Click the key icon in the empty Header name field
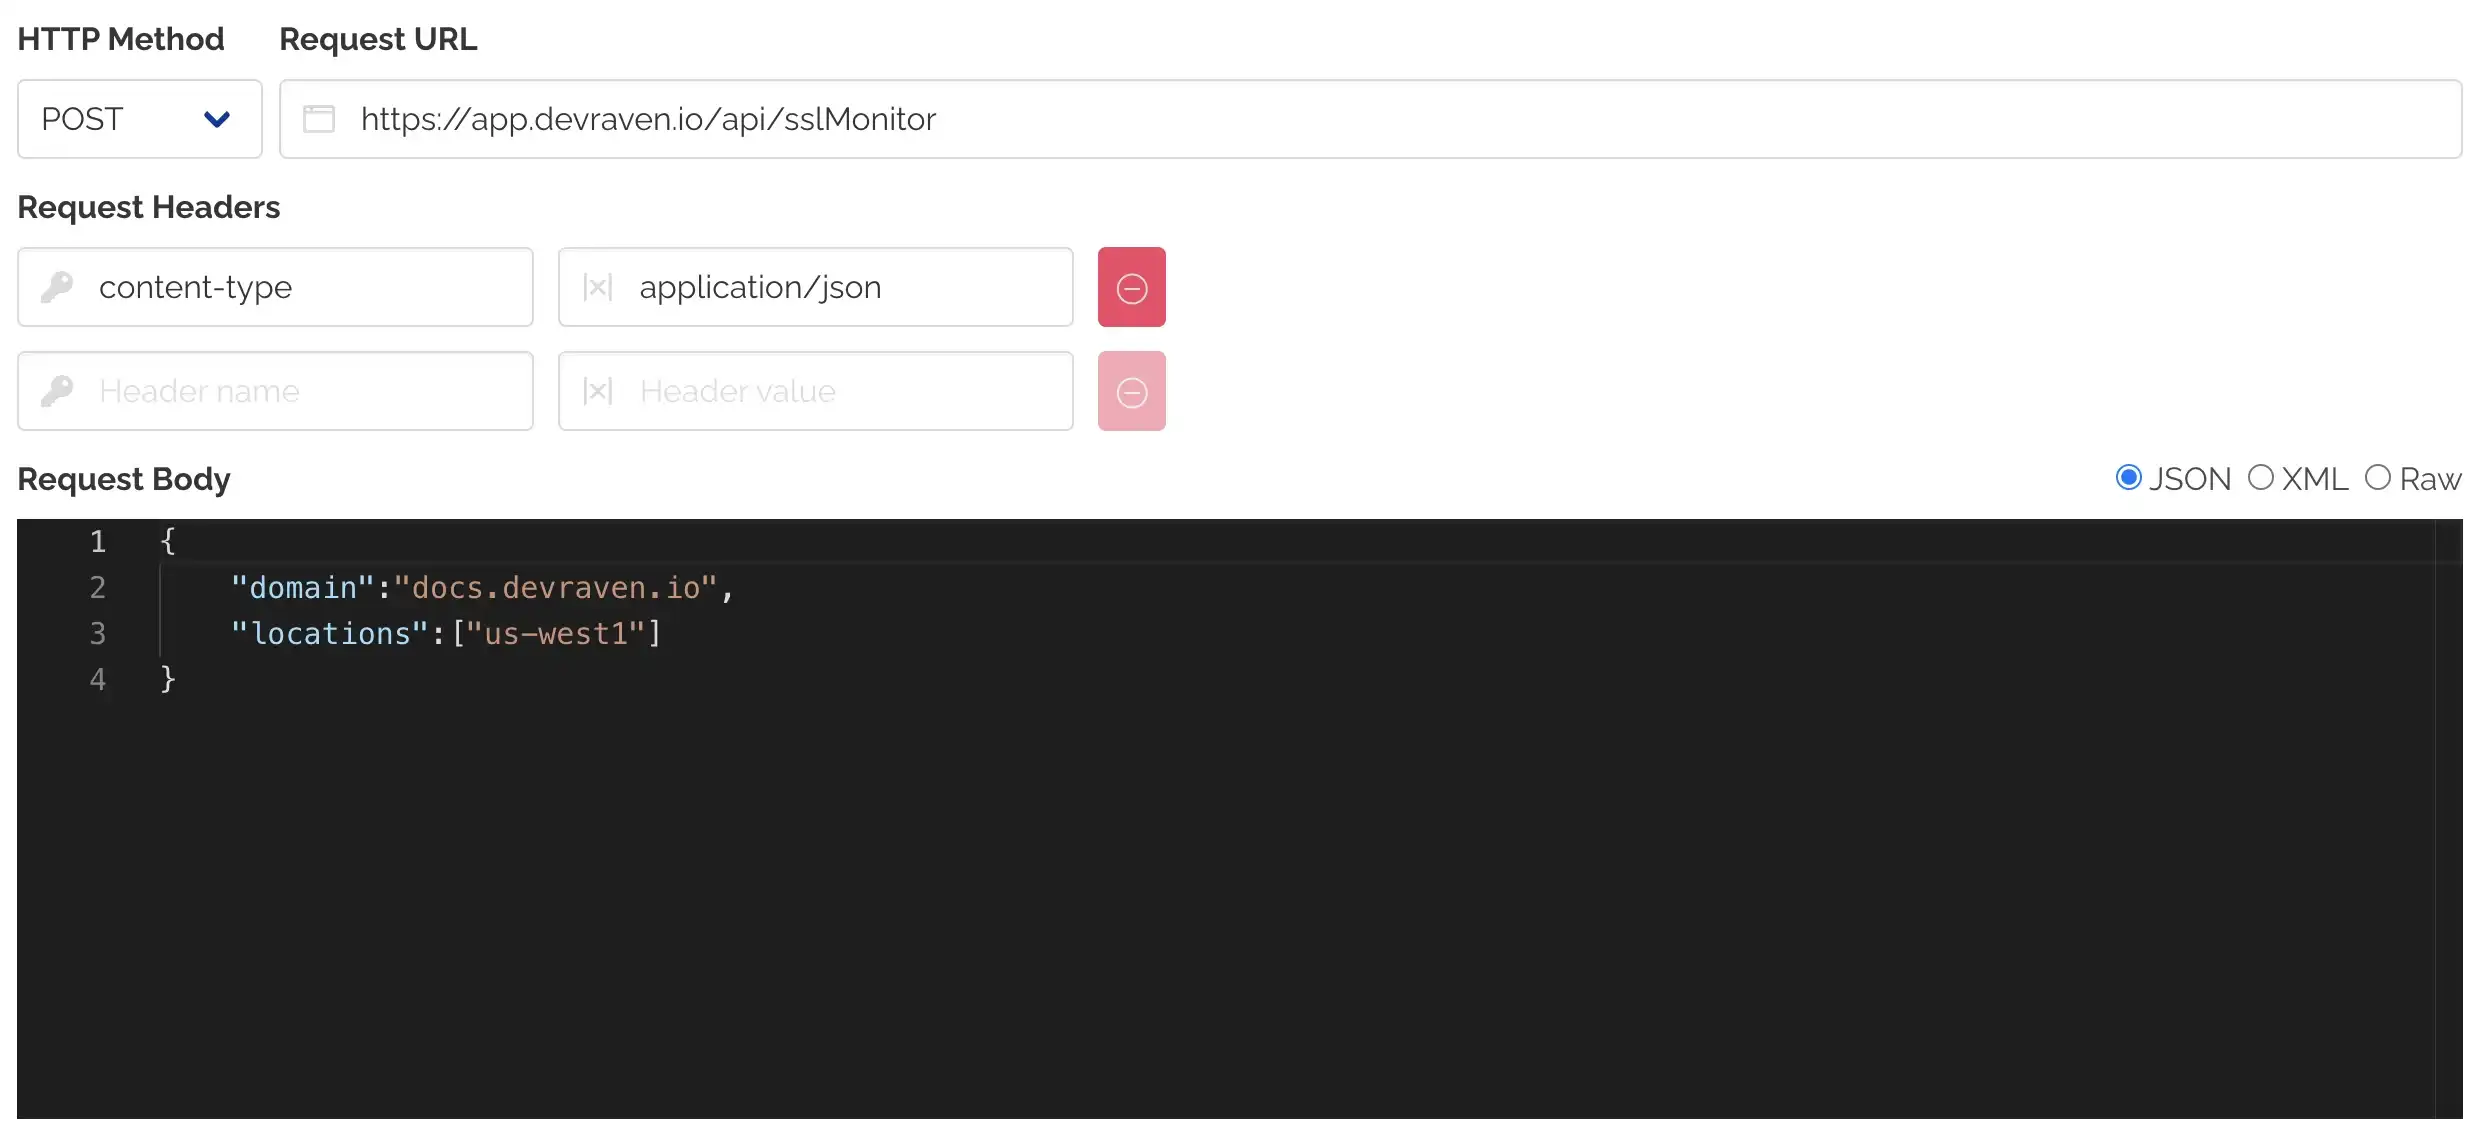This screenshot has height=1140, width=2488. (x=59, y=391)
